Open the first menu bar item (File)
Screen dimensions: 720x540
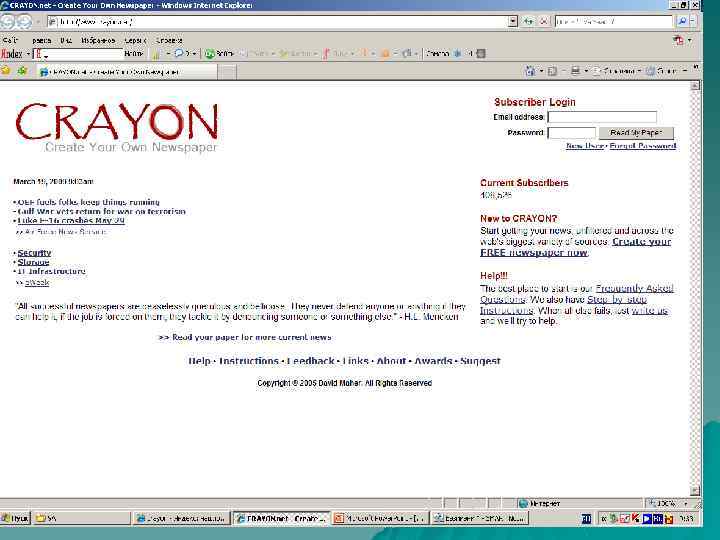click(x=10, y=40)
